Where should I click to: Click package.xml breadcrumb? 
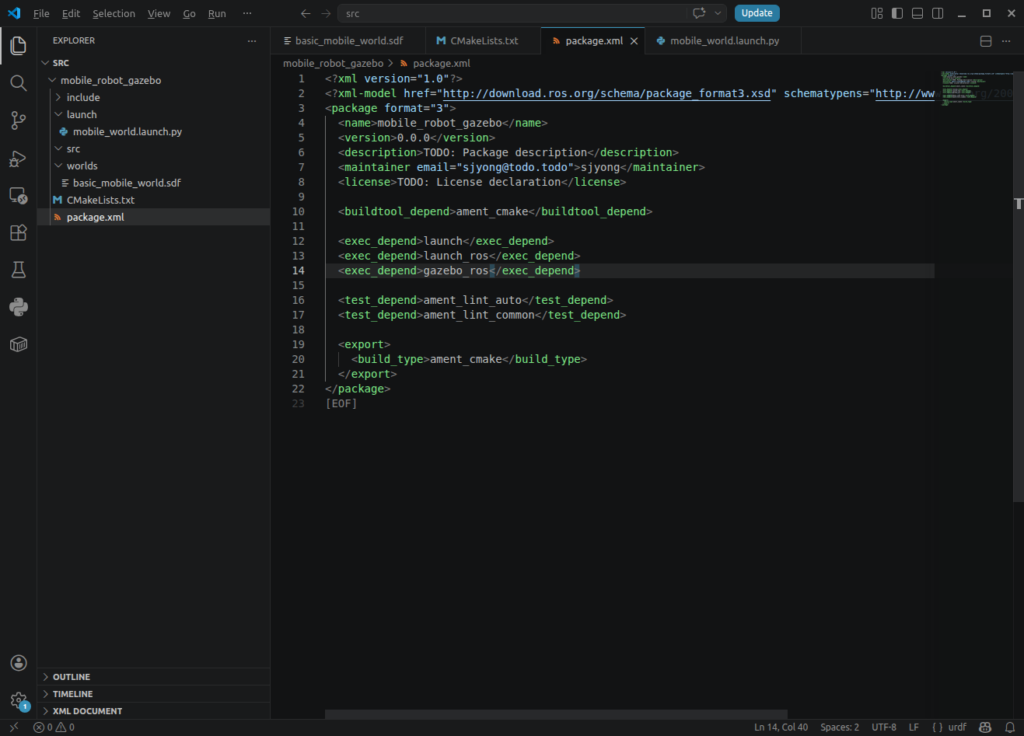click(x=441, y=63)
